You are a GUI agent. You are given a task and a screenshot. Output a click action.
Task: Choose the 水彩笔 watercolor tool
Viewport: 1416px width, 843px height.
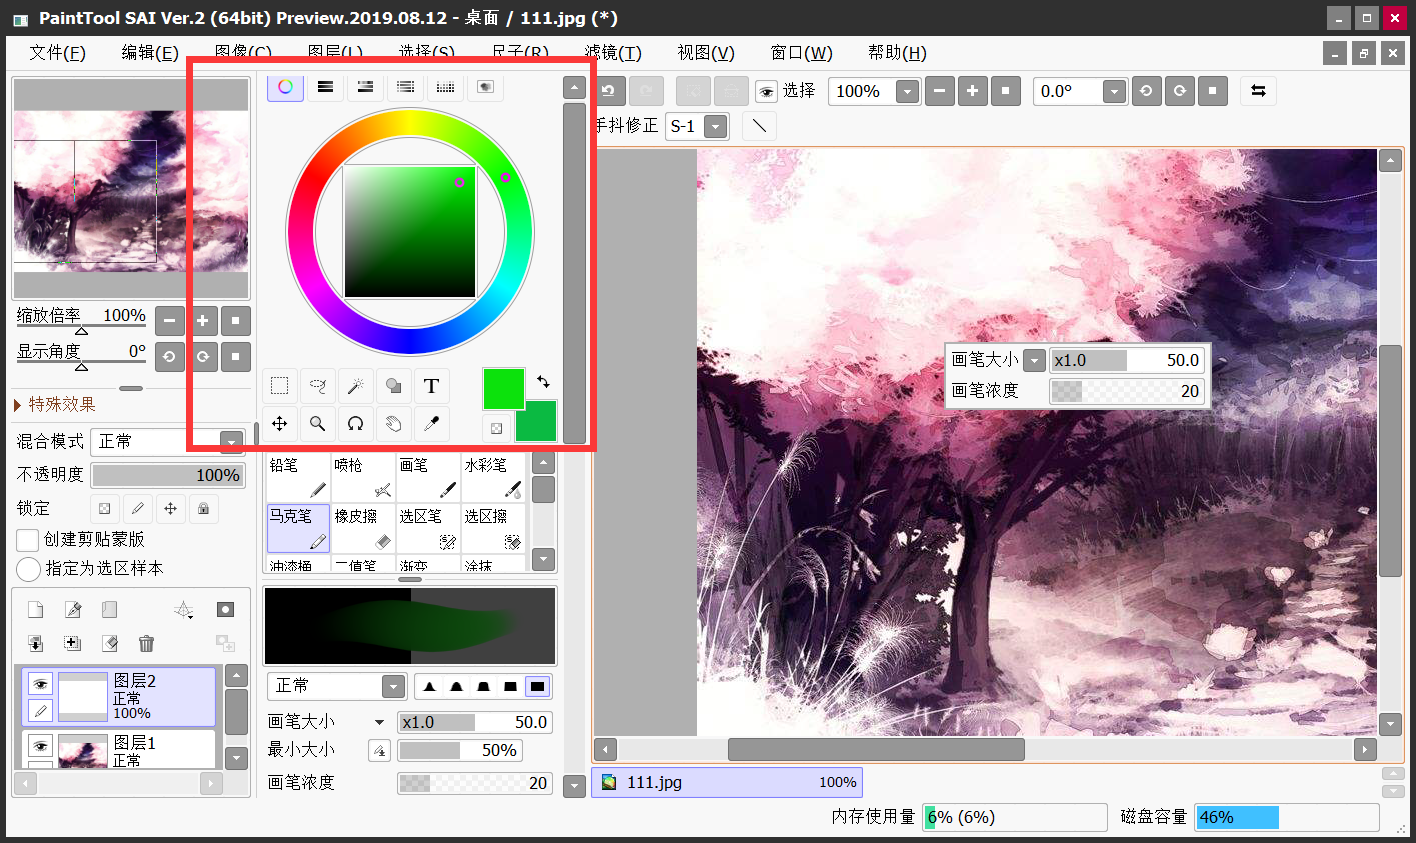coord(493,477)
